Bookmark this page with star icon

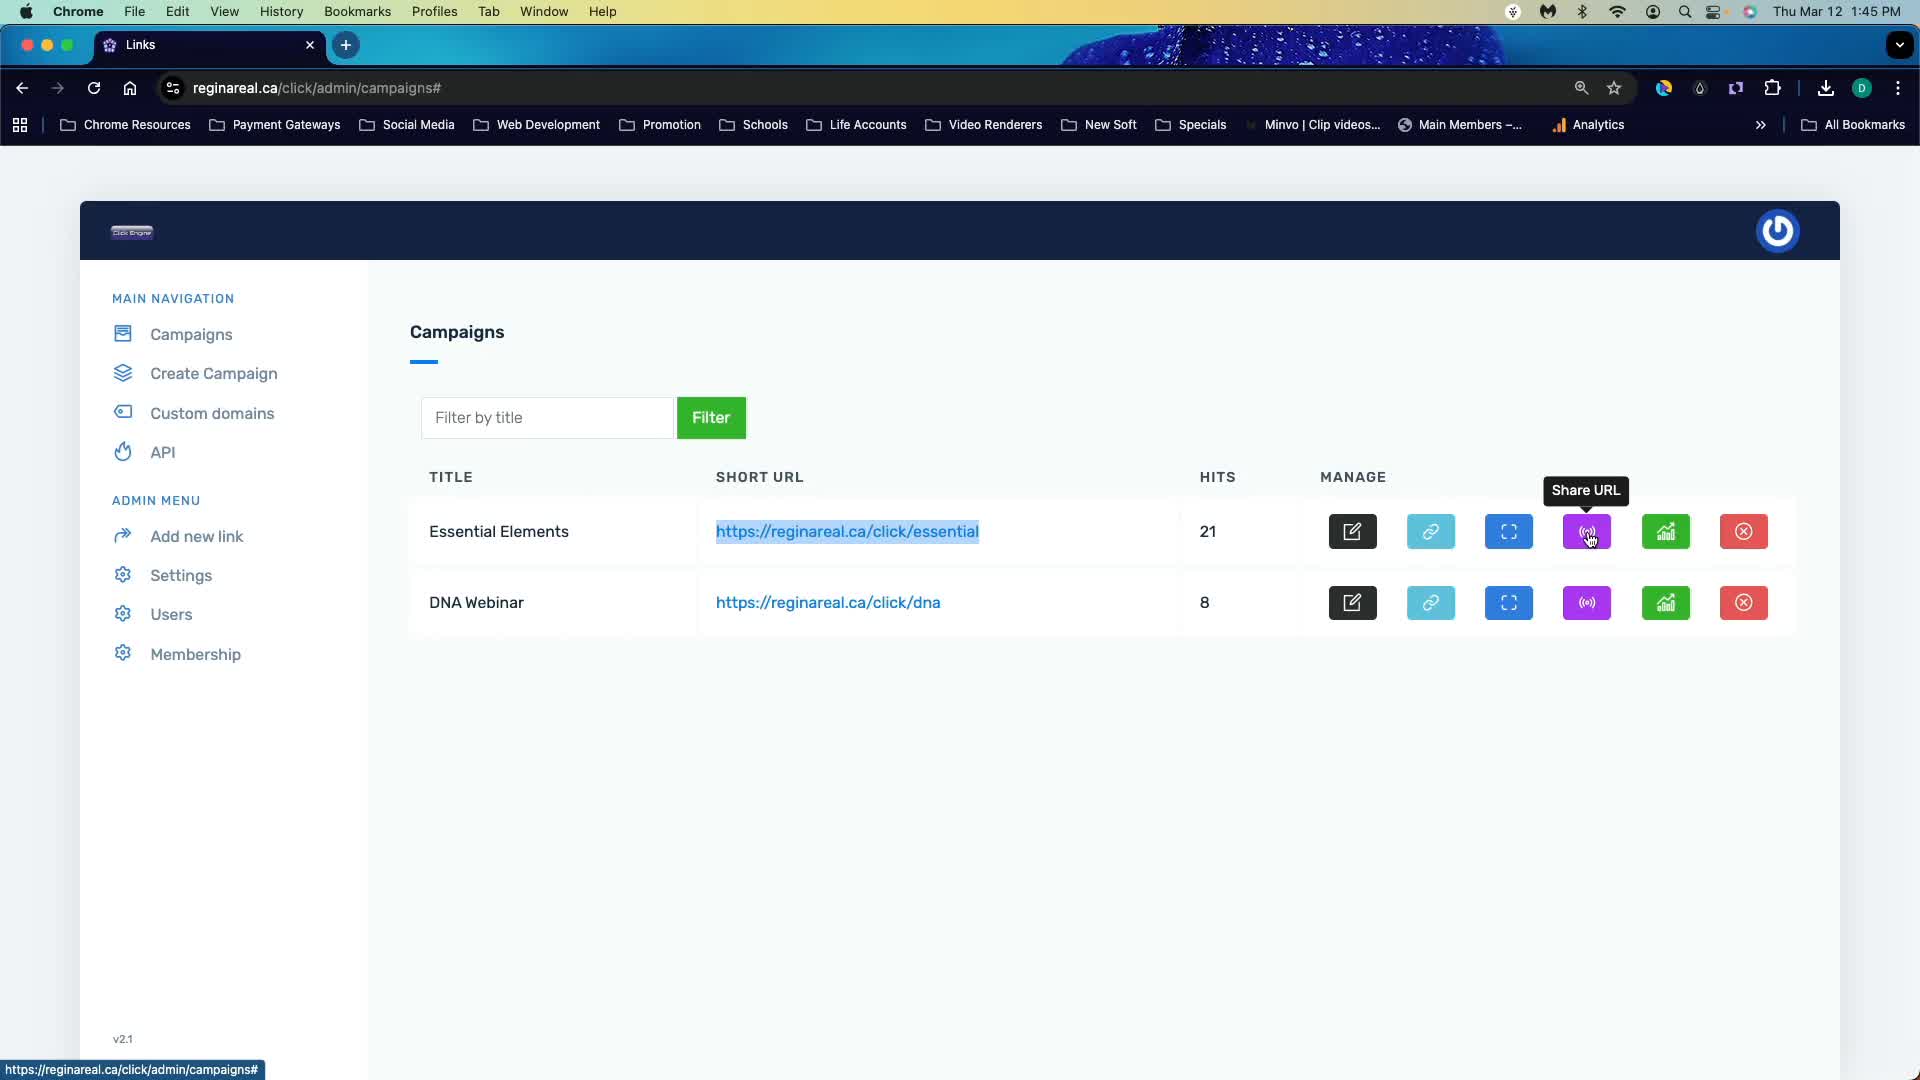(x=1614, y=88)
